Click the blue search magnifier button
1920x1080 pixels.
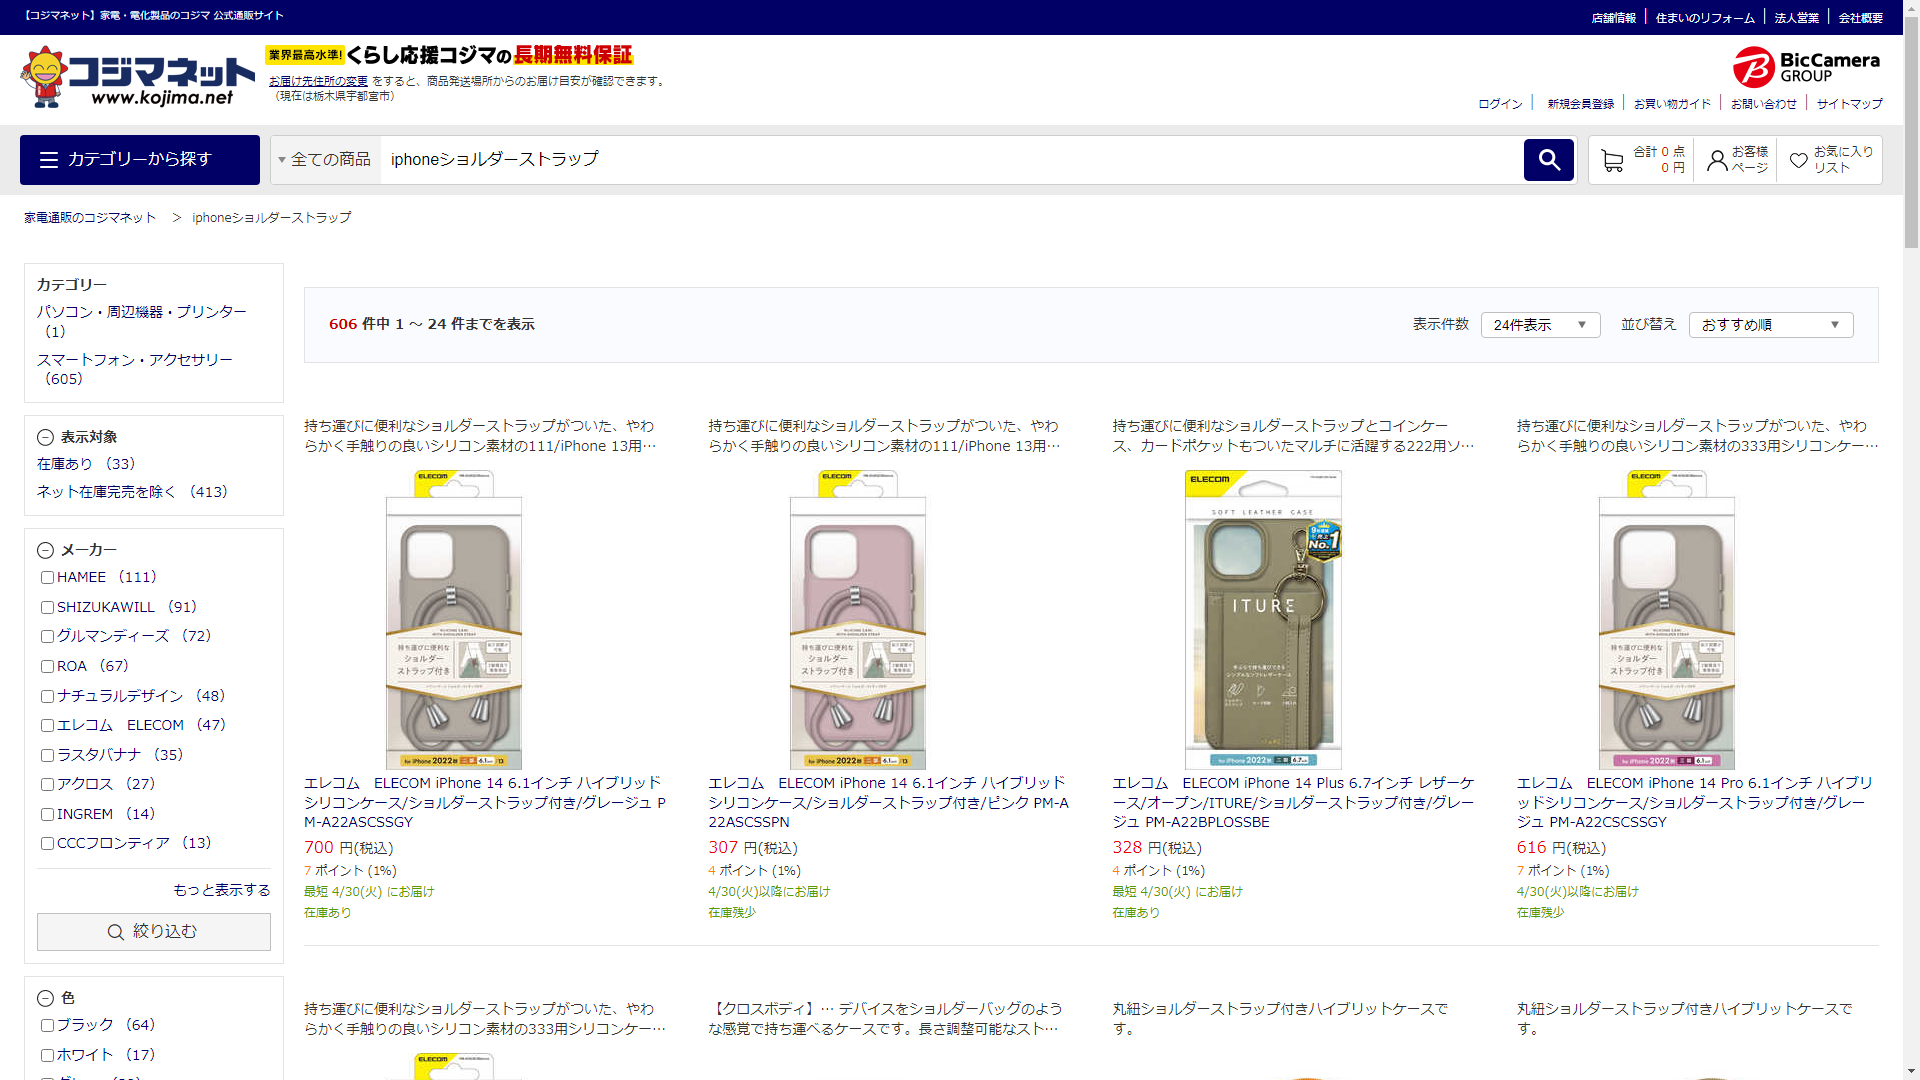point(1548,160)
